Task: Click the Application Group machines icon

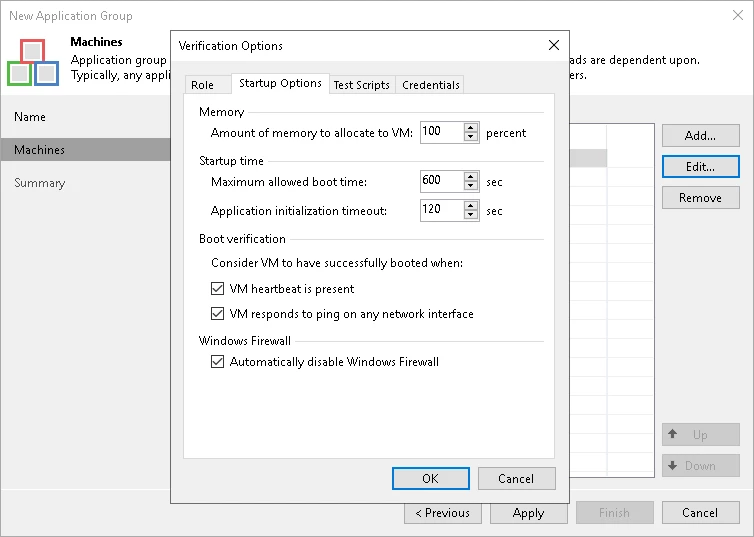Action: pyautogui.click(x=32, y=62)
